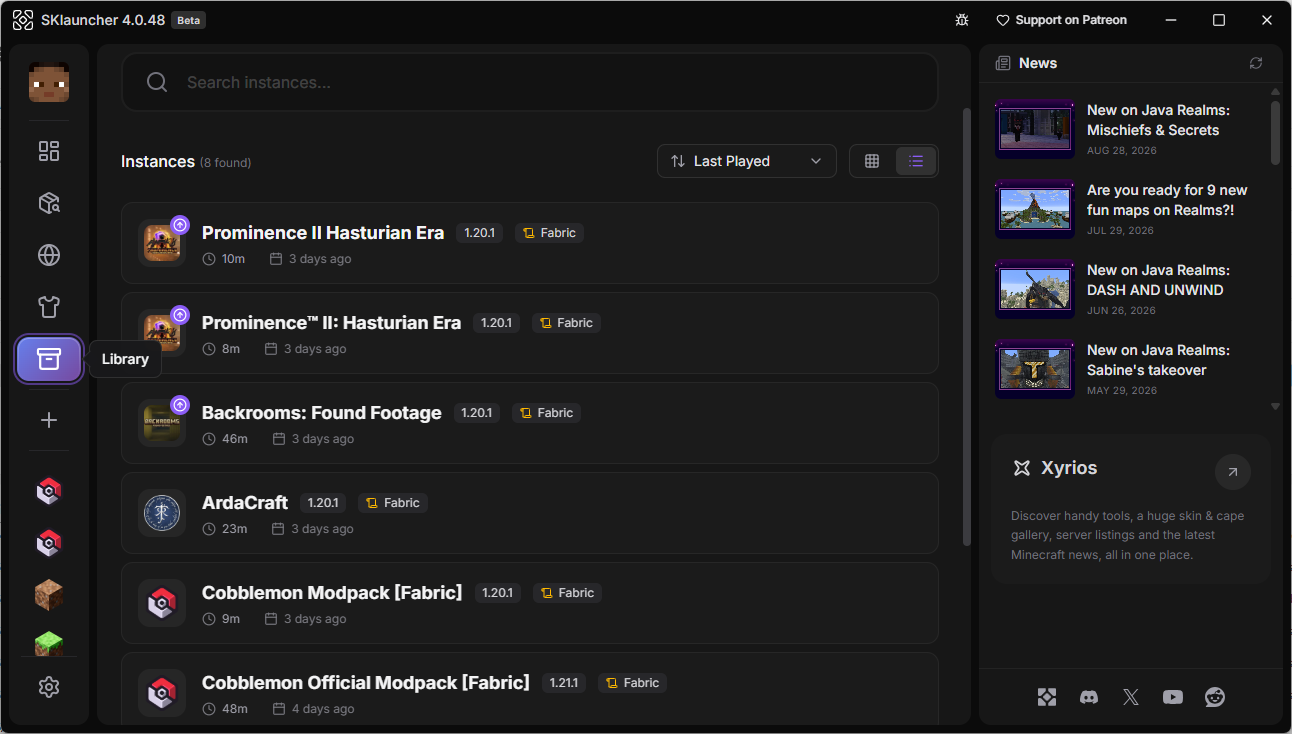Click the instances list vertical scrollbar
This screenshot has height=734, width=1292.
pyautogui.click(x=966, y=327)
